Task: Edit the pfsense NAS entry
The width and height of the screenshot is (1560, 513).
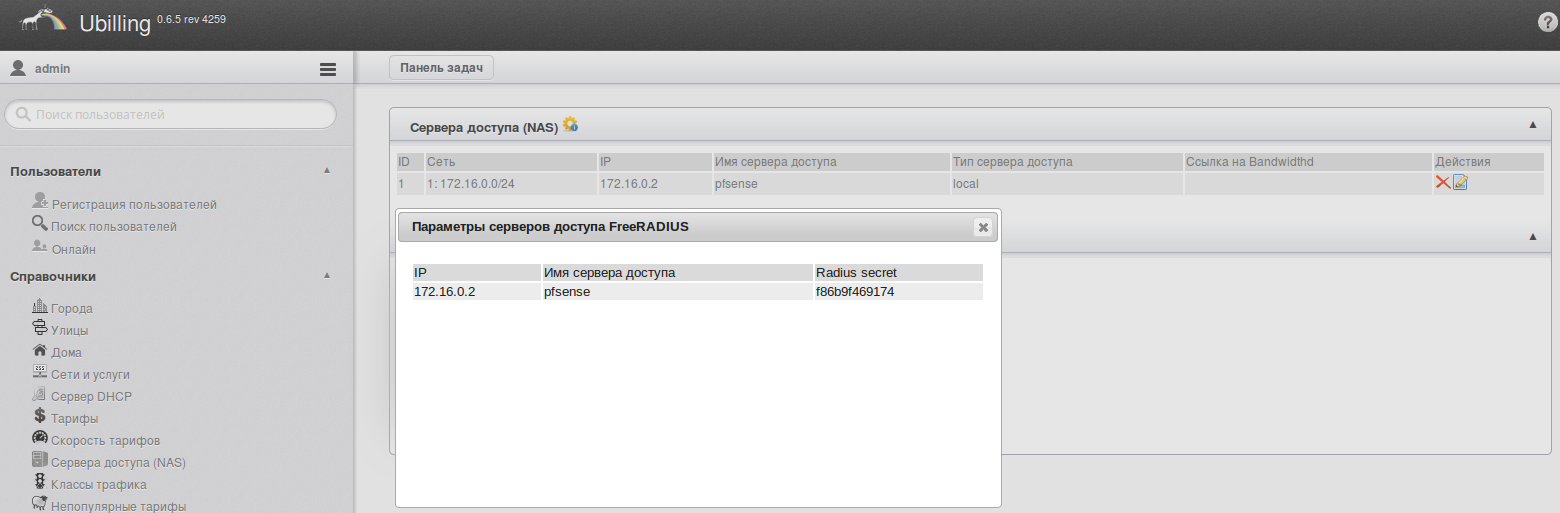Action: click(1460, 182)
